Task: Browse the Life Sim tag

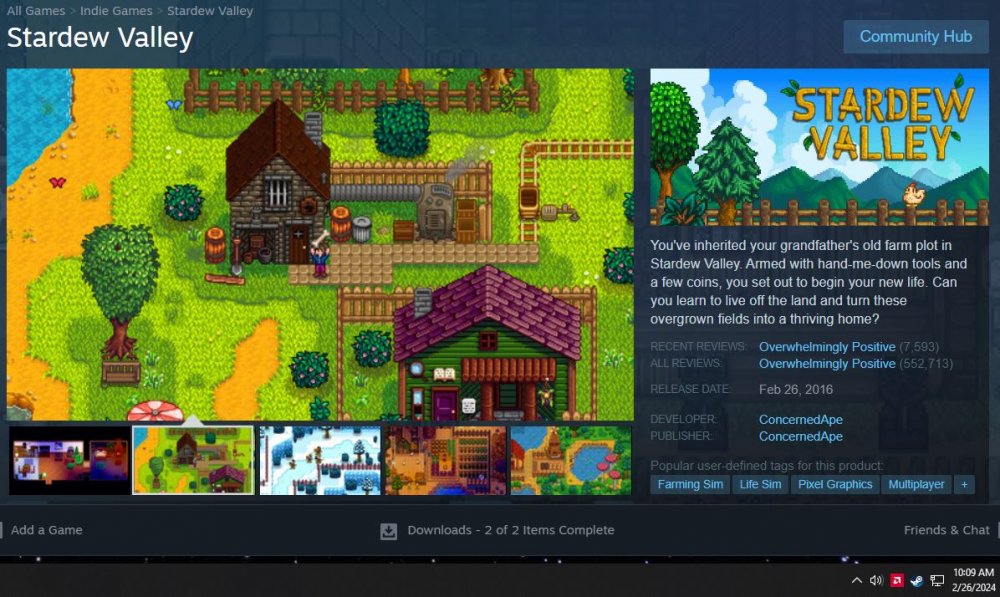Action: tap(760, 484)
